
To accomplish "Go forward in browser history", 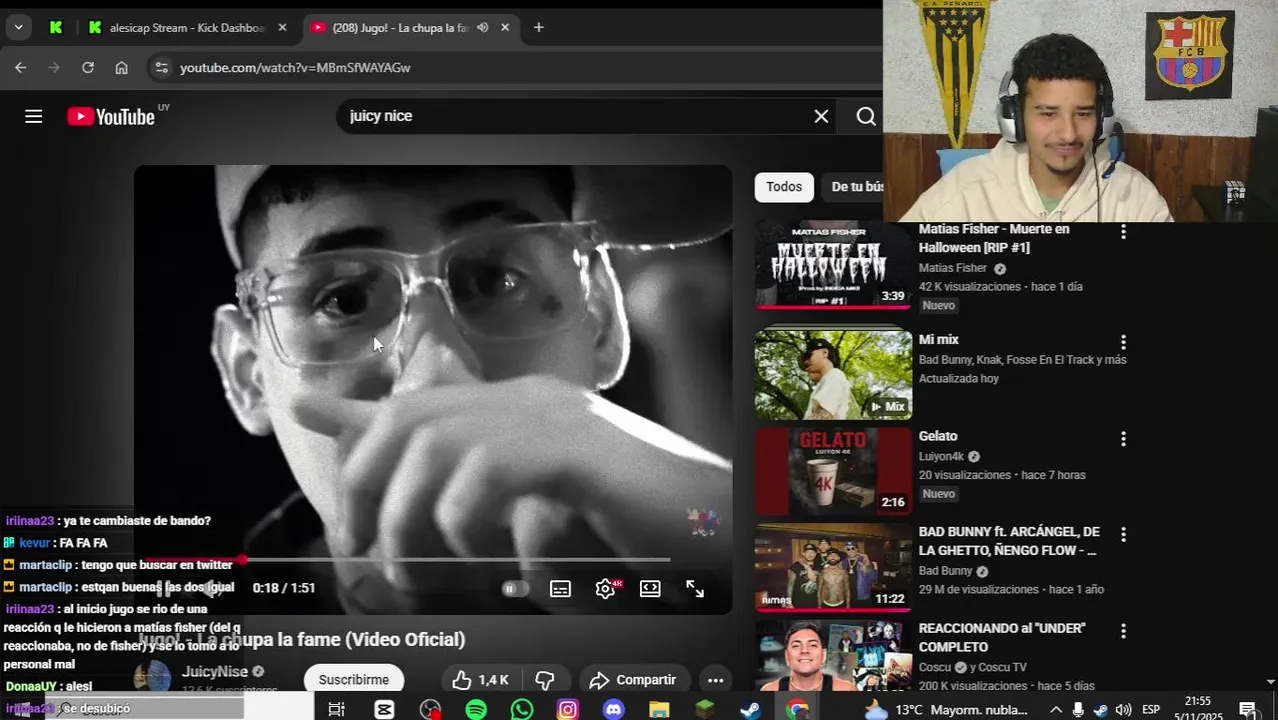I will pyautogui.click(x=54, y=68).
